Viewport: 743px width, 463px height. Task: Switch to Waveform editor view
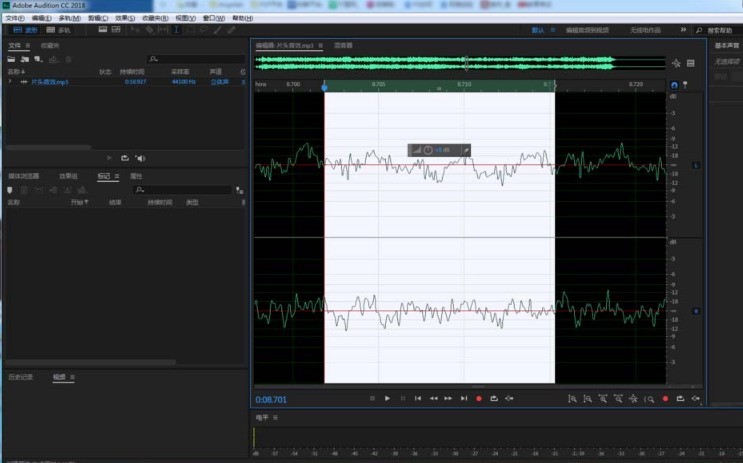25,30
